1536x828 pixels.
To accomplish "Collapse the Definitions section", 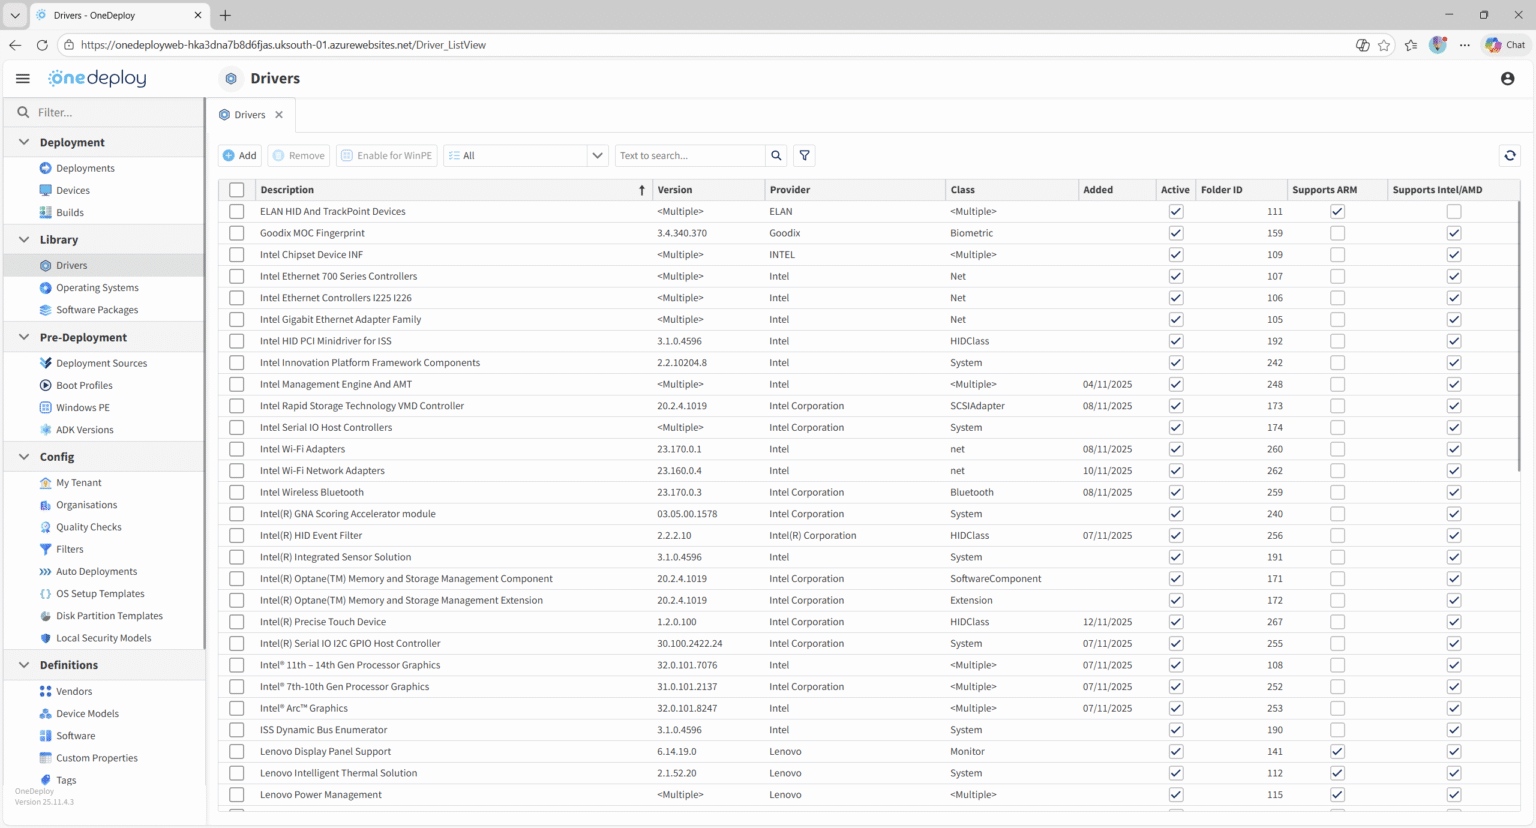I will pyautogui.click(x=24, y=665).
